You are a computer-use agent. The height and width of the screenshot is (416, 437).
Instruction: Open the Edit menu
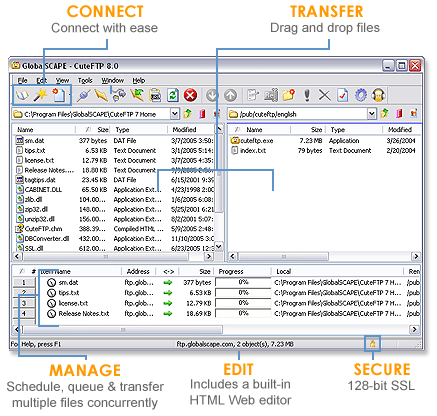click(42, 80)
